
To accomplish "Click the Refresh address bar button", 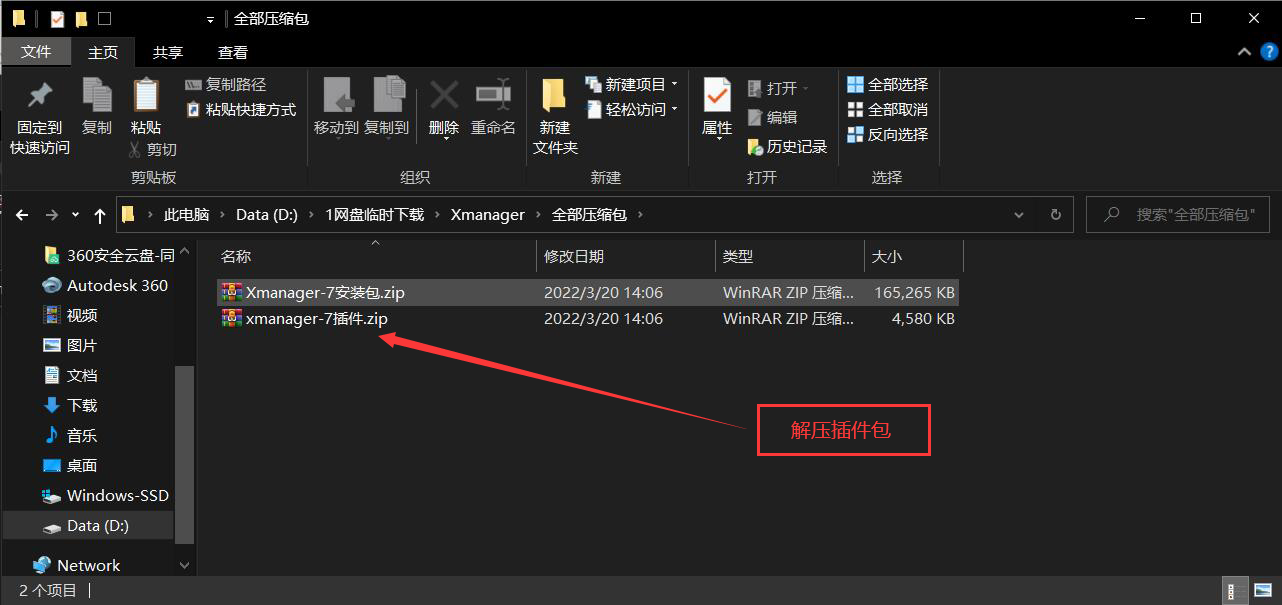I will click(x=1055, y=215).
